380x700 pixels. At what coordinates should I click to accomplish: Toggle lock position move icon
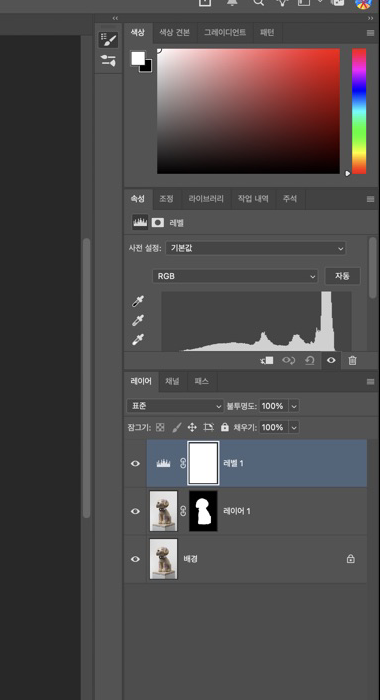click(192, 427)
